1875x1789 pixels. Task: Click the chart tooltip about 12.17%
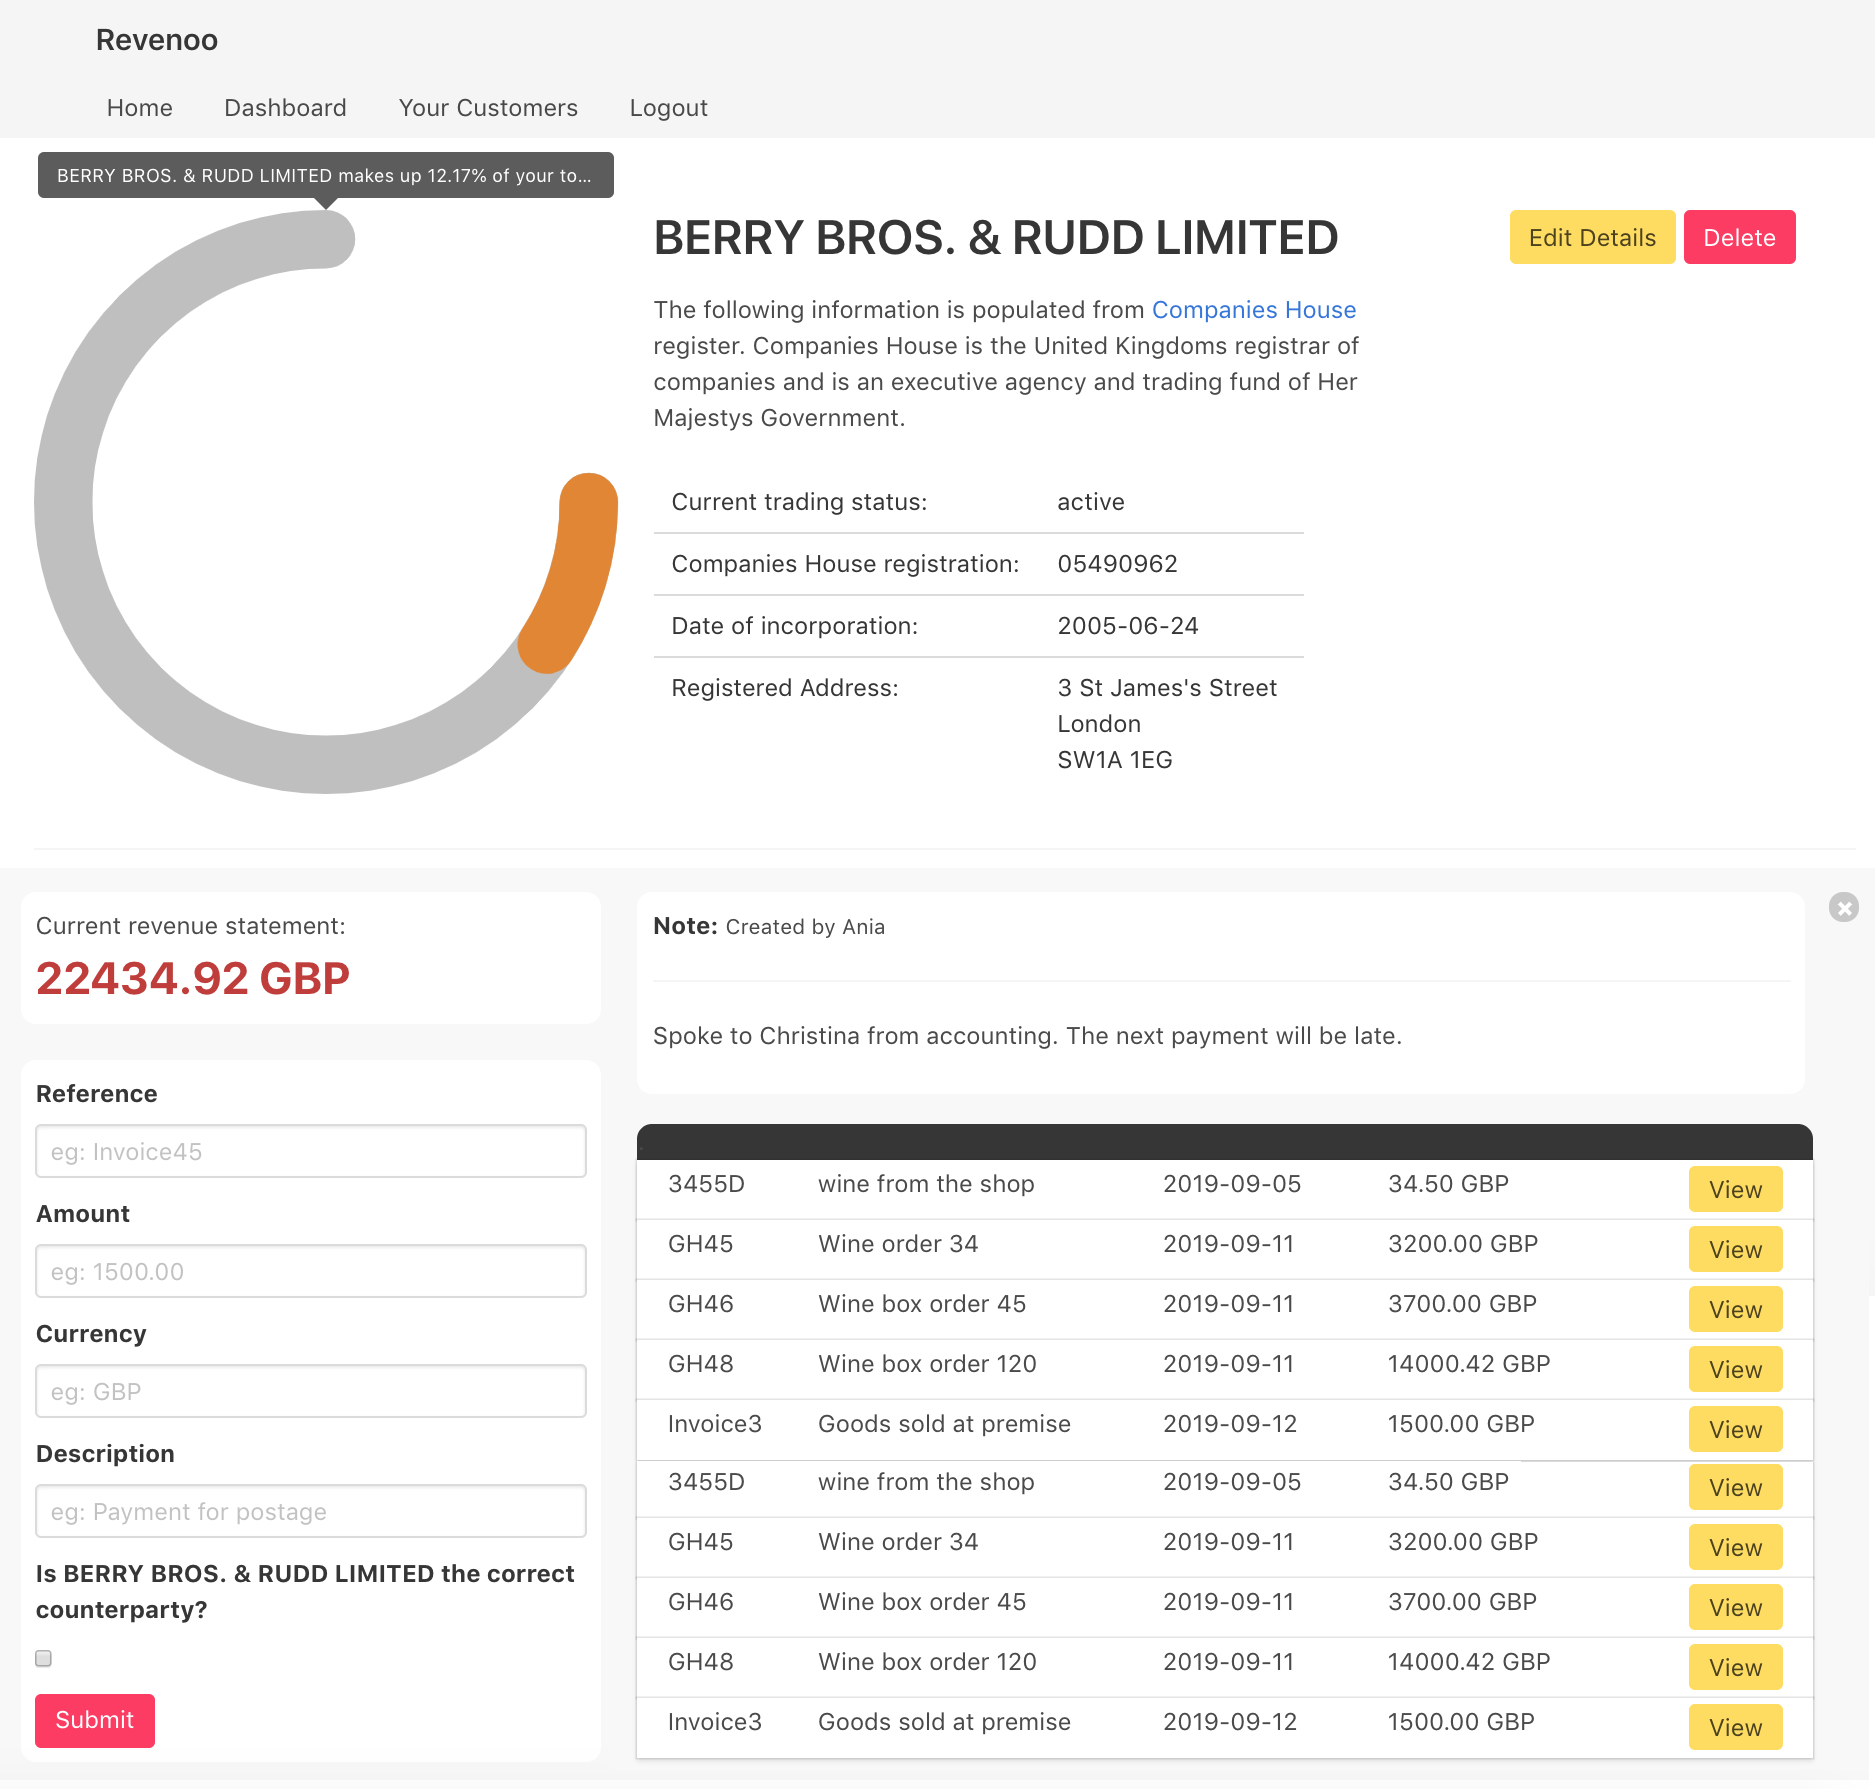(x=325, y=175)
